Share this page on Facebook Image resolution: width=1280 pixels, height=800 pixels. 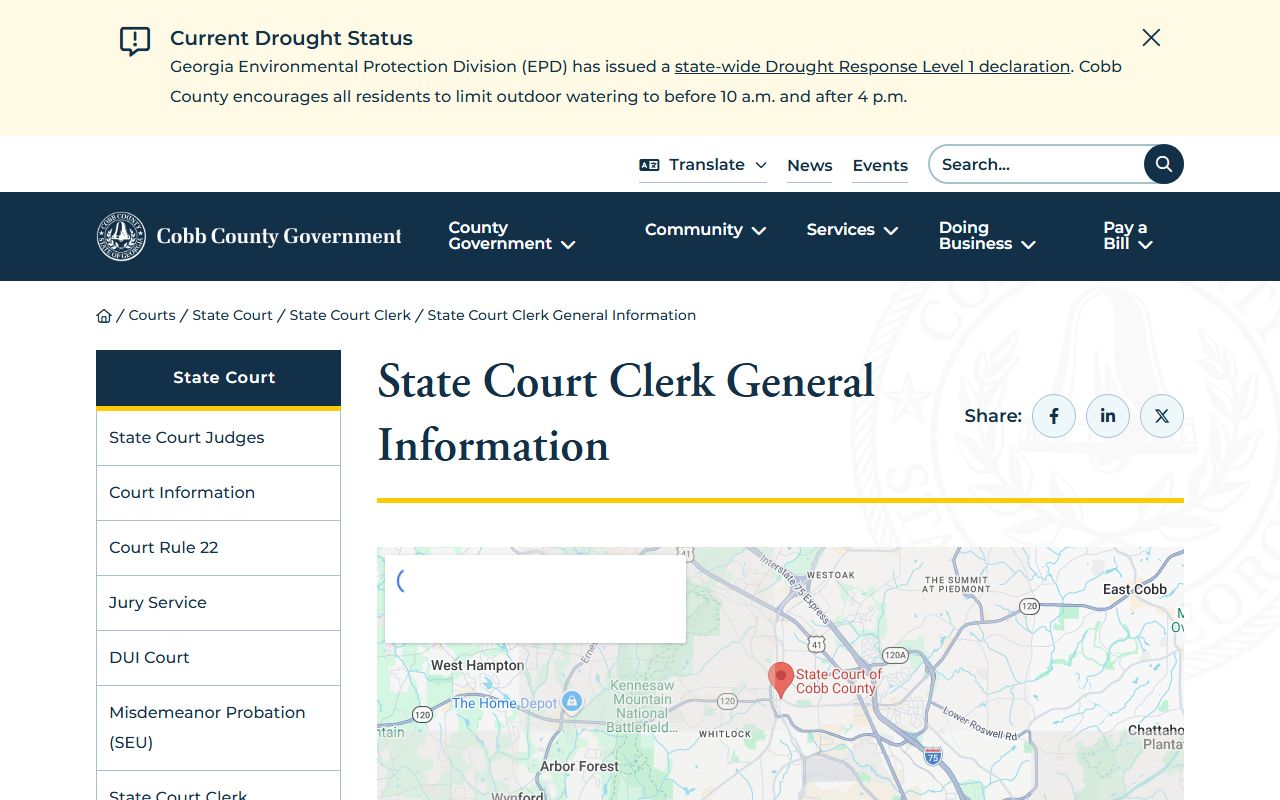(x=1054, y=416)
